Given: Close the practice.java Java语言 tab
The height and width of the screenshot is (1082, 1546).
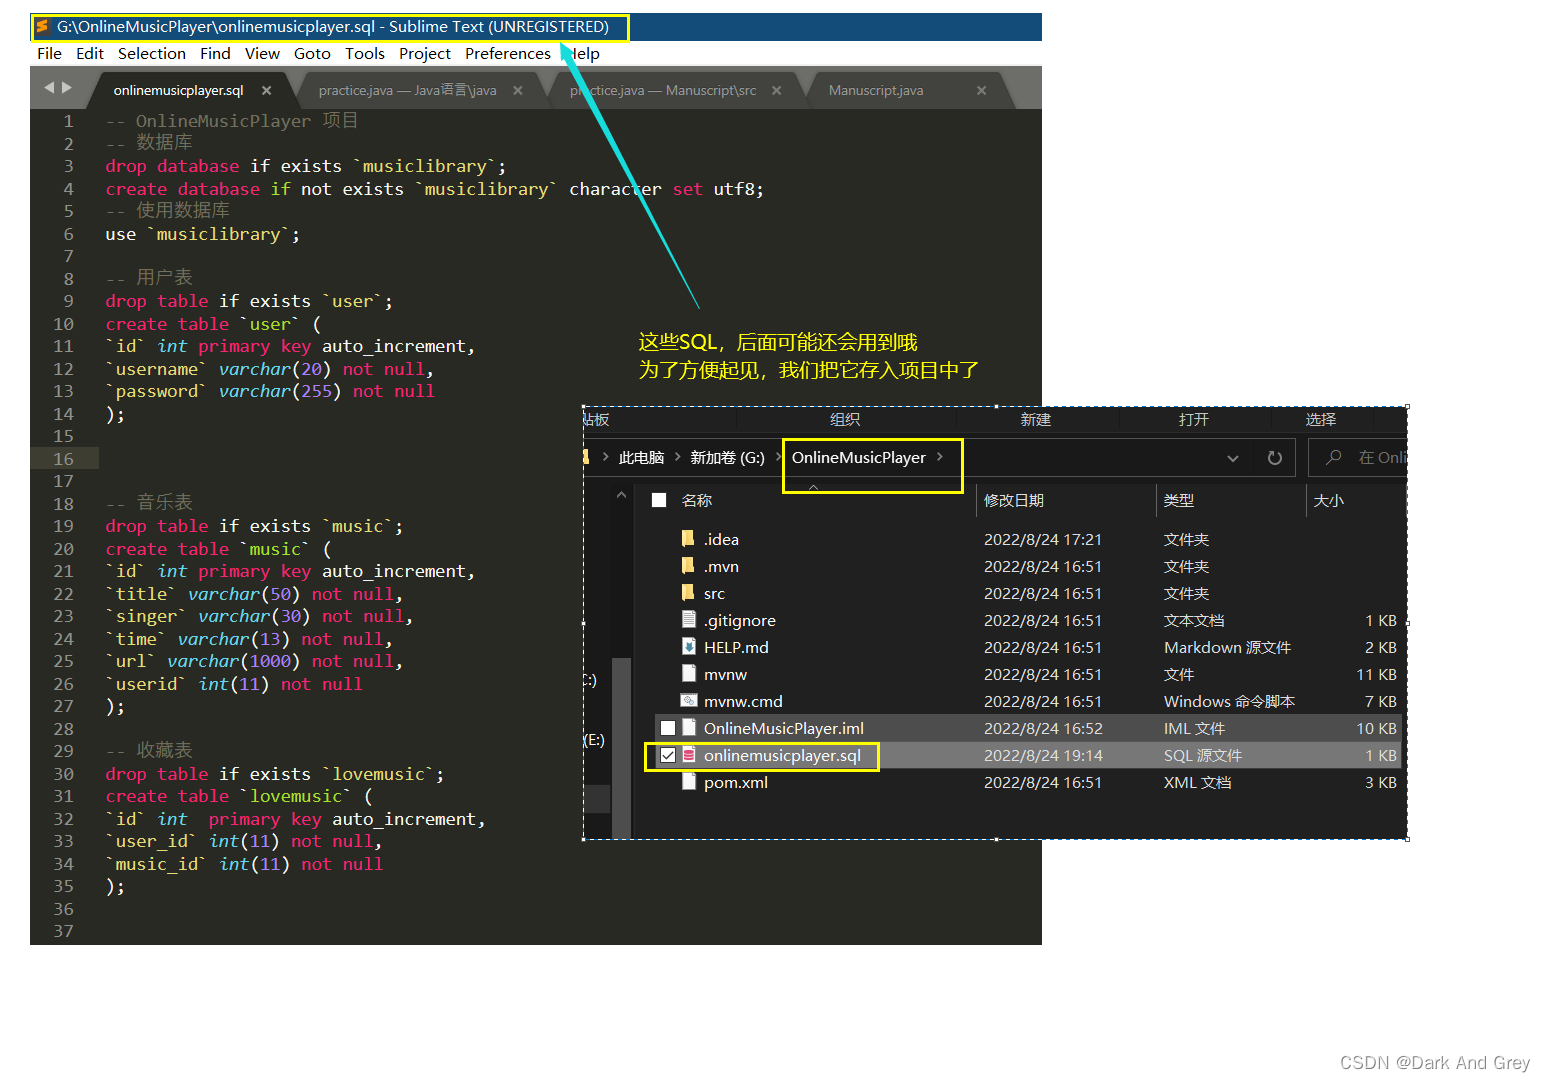Looking at the screenshot, I should (518, 90).
